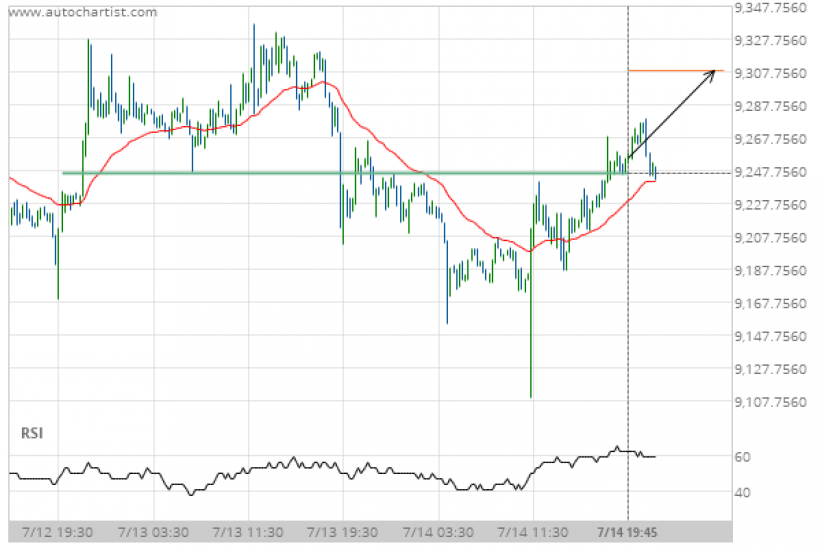Click the RSI 60 level label
Screen dimensions: 822x548
(x=742, y=457)
